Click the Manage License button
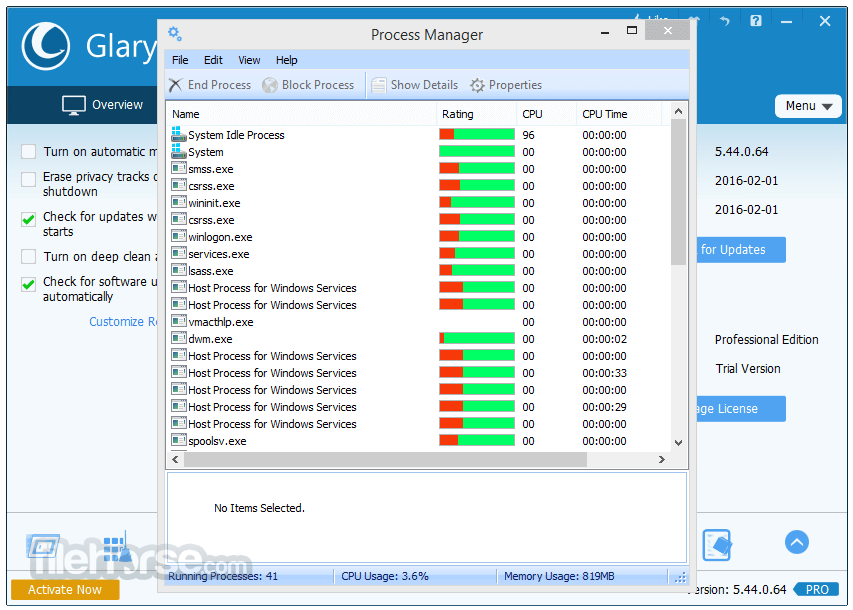The width and height of the screenshot is (853, 610). tap(741, 409)
